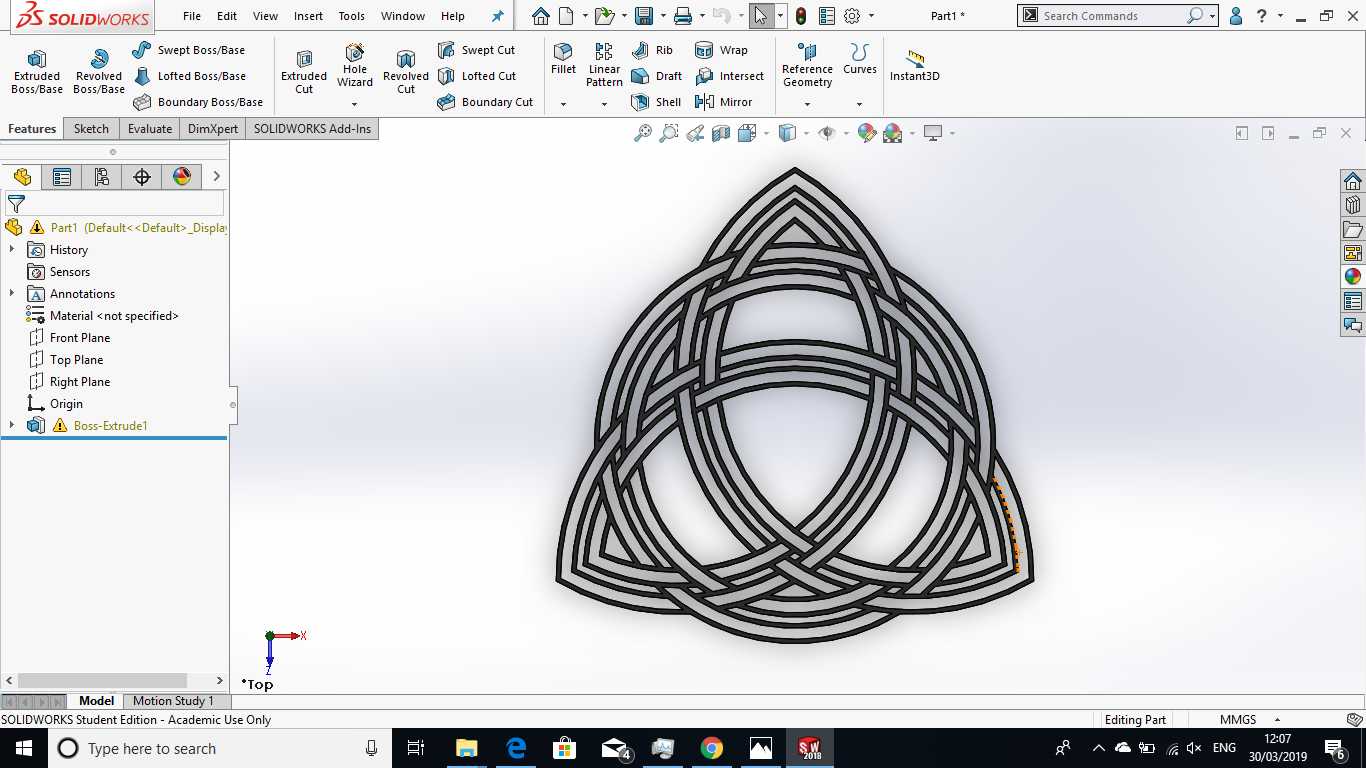
Task: Choose Swept Boss/Base in the ribbon
Action: (x=189, y=50)
